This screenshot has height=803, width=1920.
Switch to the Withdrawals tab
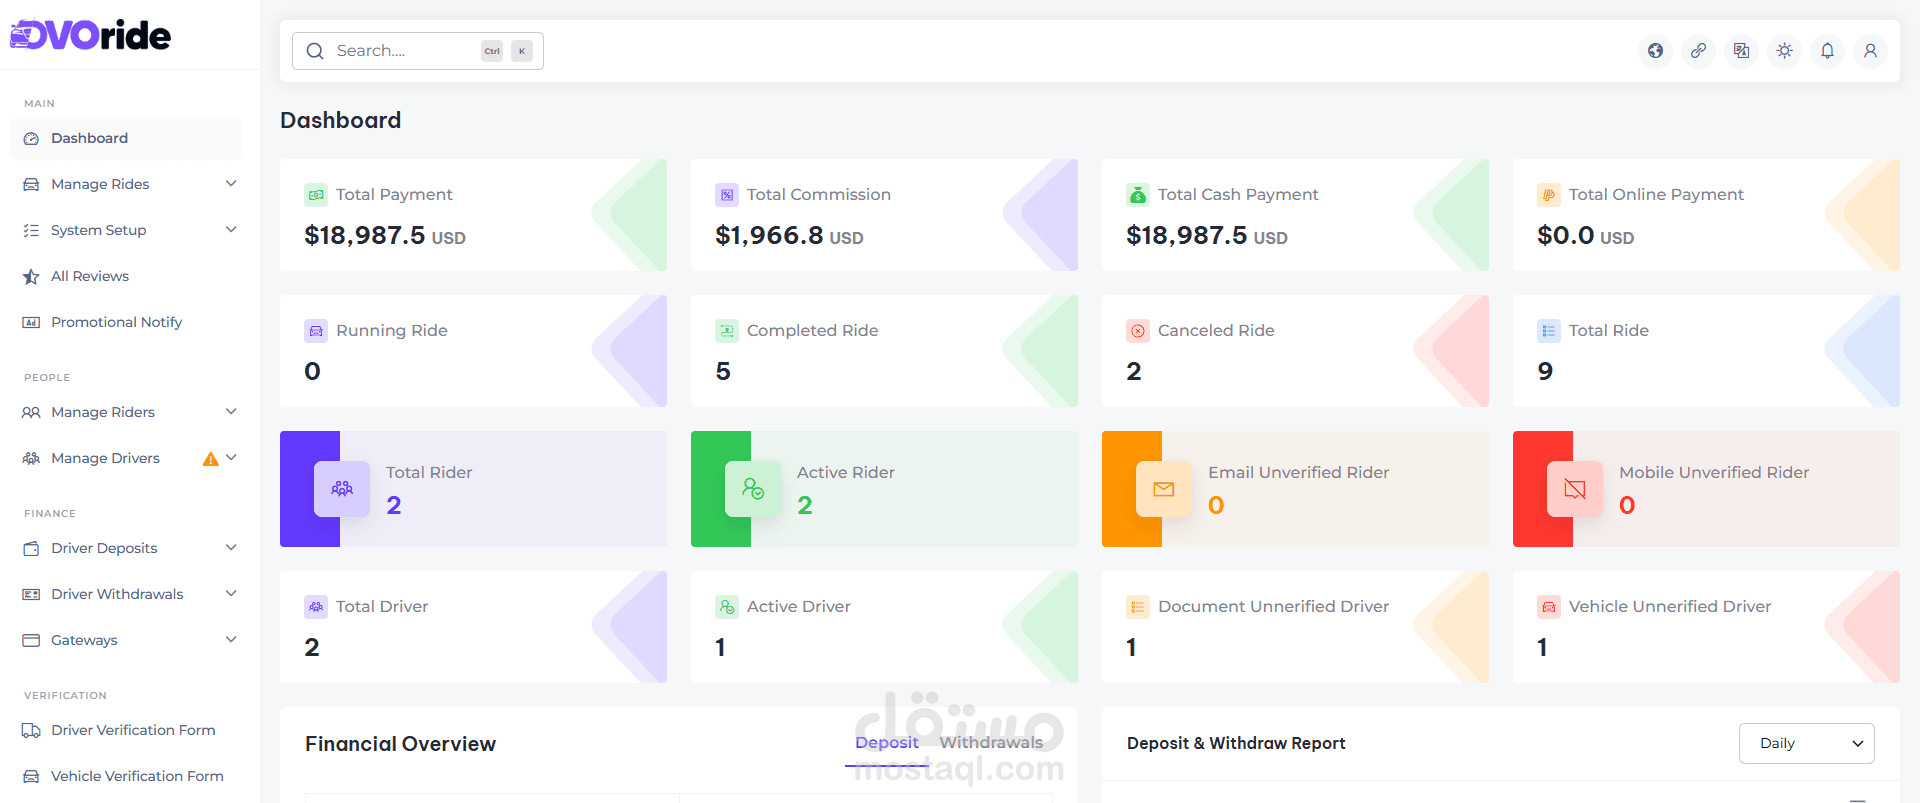pyautogui.click(x=991, y=743)
